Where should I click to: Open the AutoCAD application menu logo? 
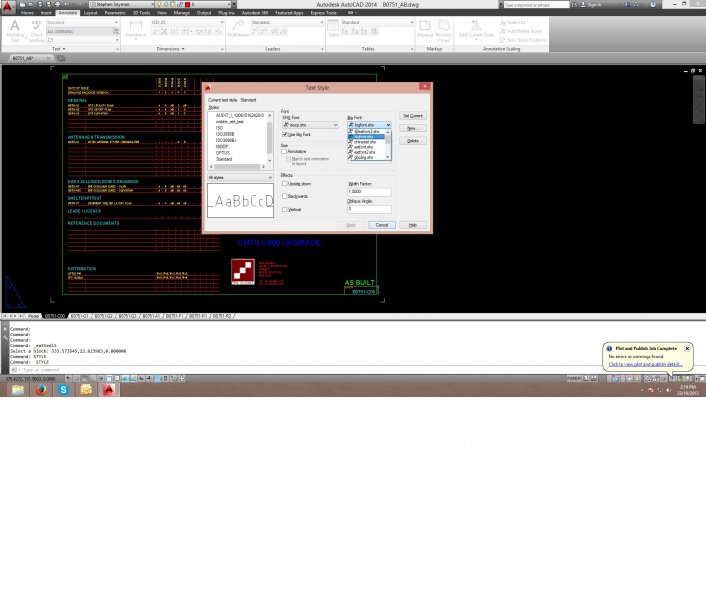(x=8, y=7)
